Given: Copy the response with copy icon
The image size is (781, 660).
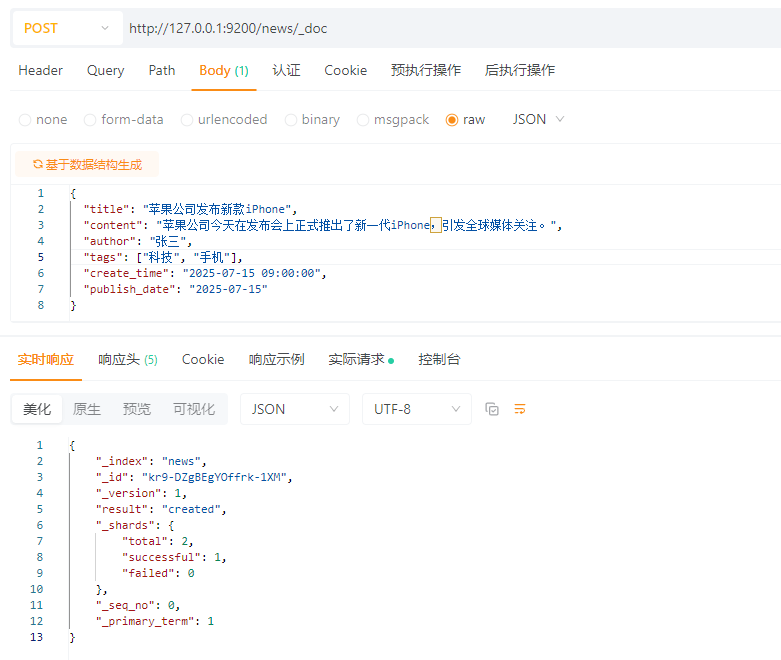Looking at the screenshot, I should click(x=492, y=409).
